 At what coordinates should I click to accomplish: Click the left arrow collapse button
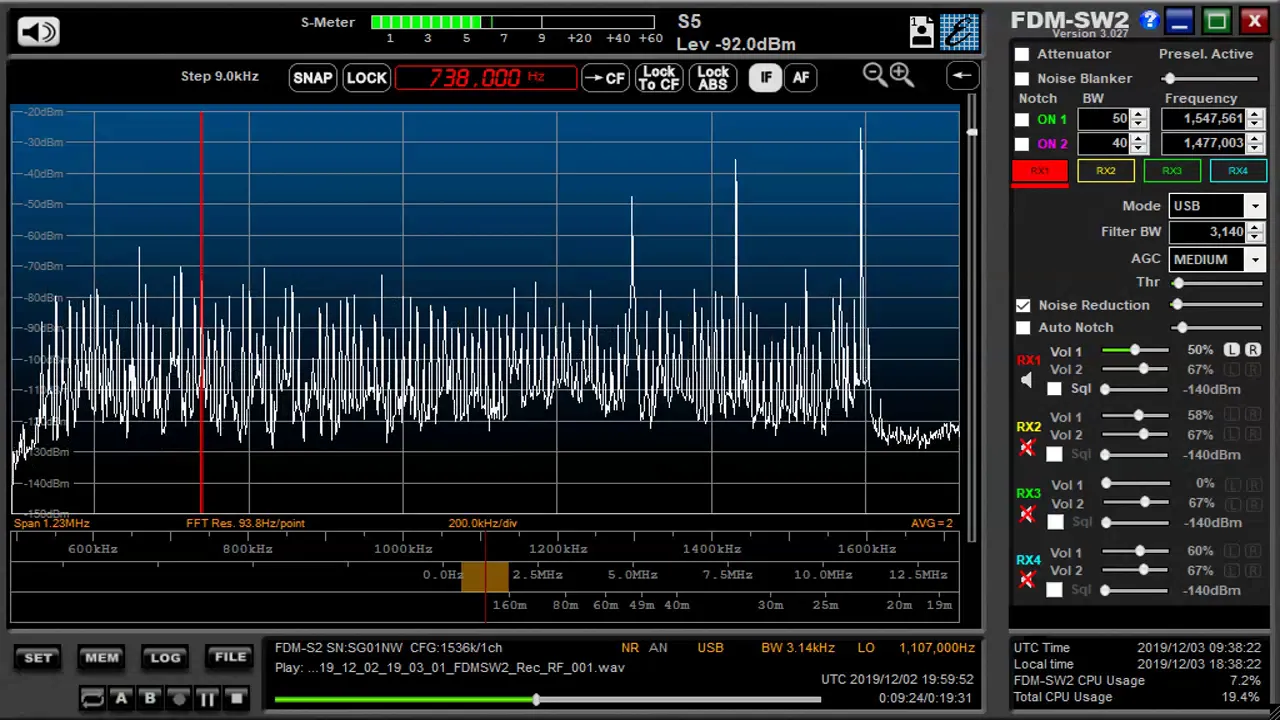click(962, 76)
